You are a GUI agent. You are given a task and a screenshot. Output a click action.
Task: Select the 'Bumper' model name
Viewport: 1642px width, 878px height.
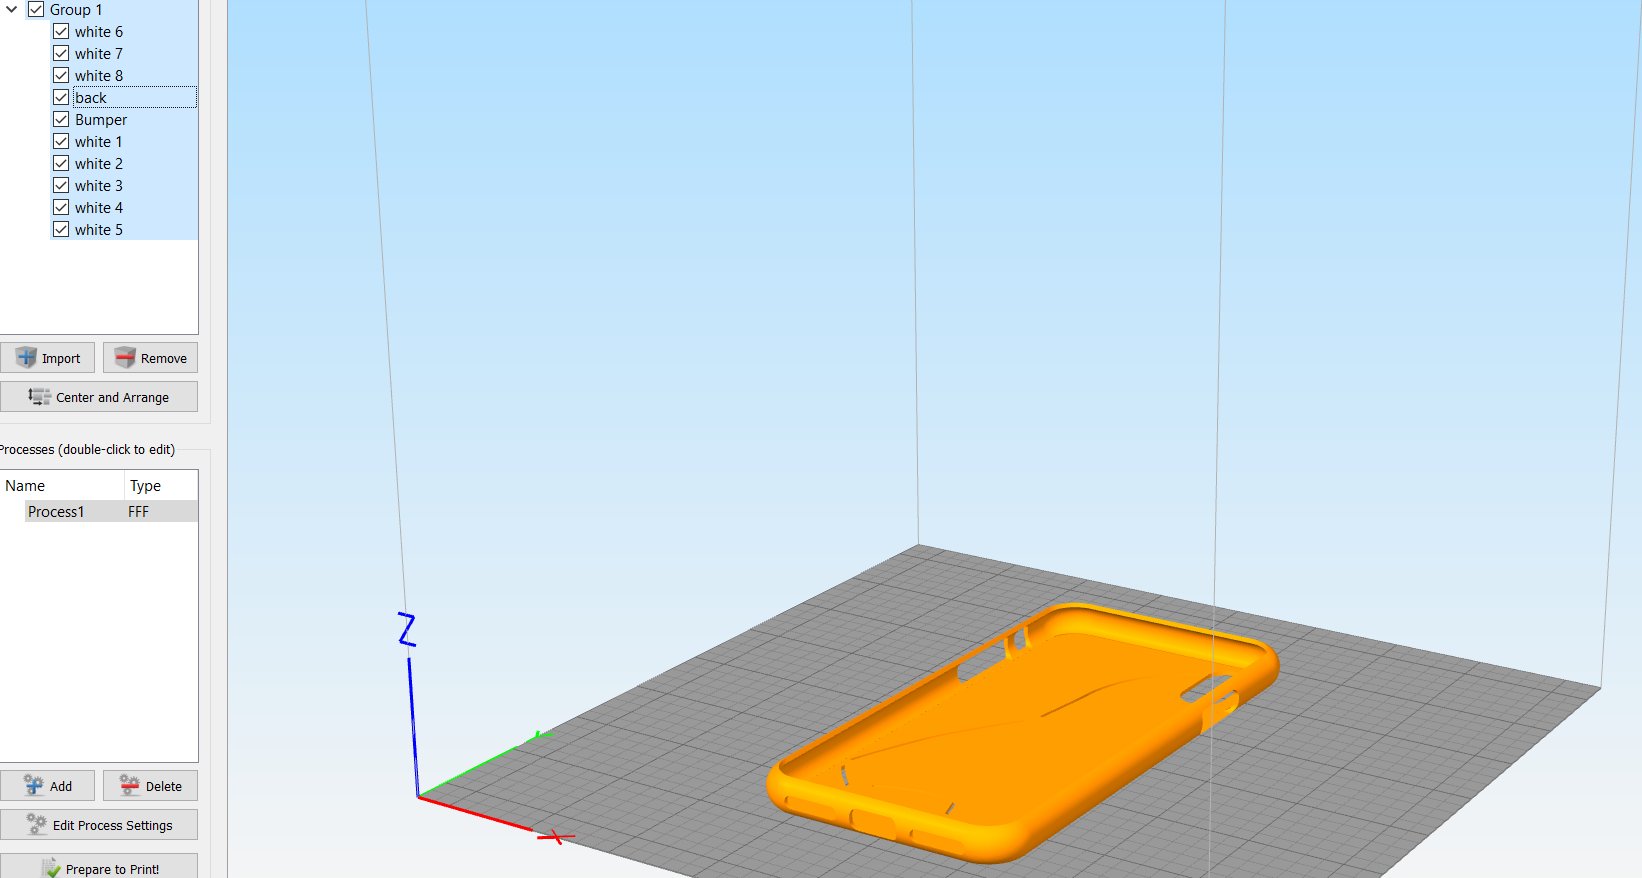(101, 120)
